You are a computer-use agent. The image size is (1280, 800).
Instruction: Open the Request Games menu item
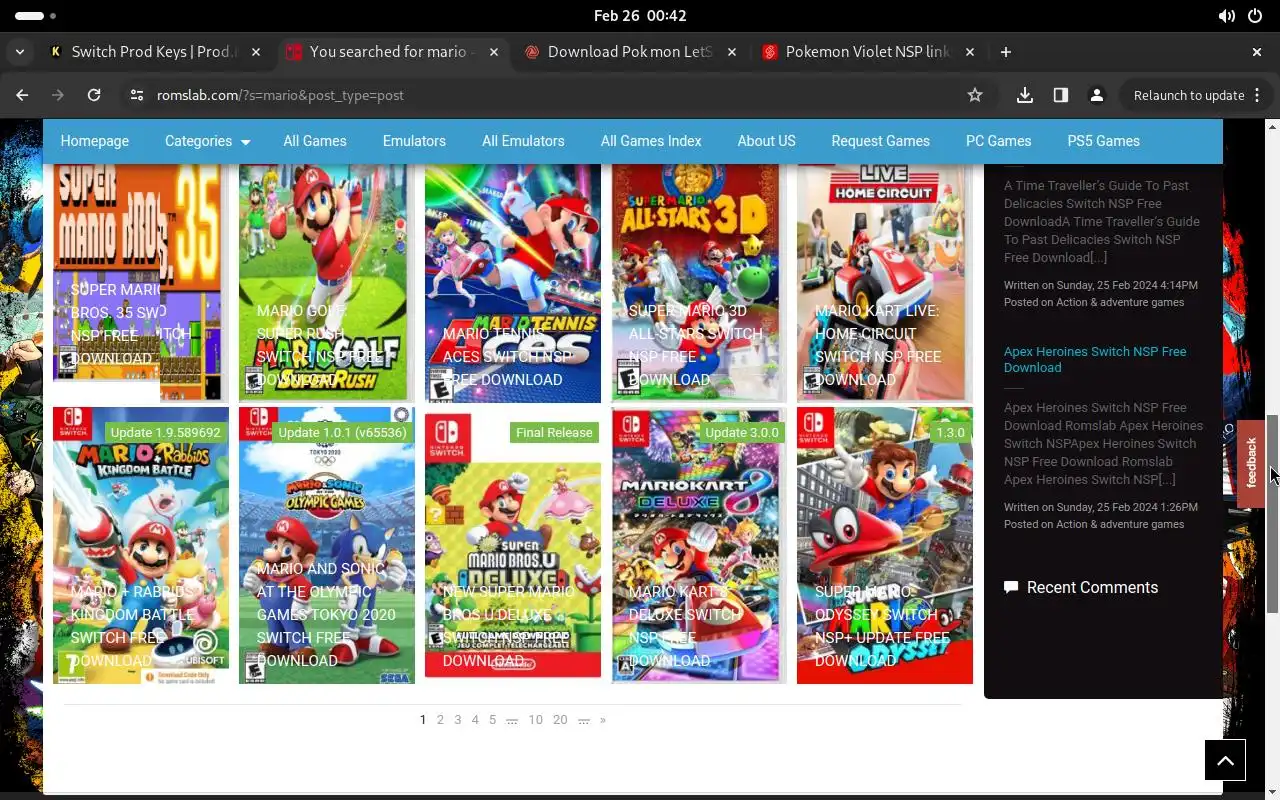pos(881,141)
